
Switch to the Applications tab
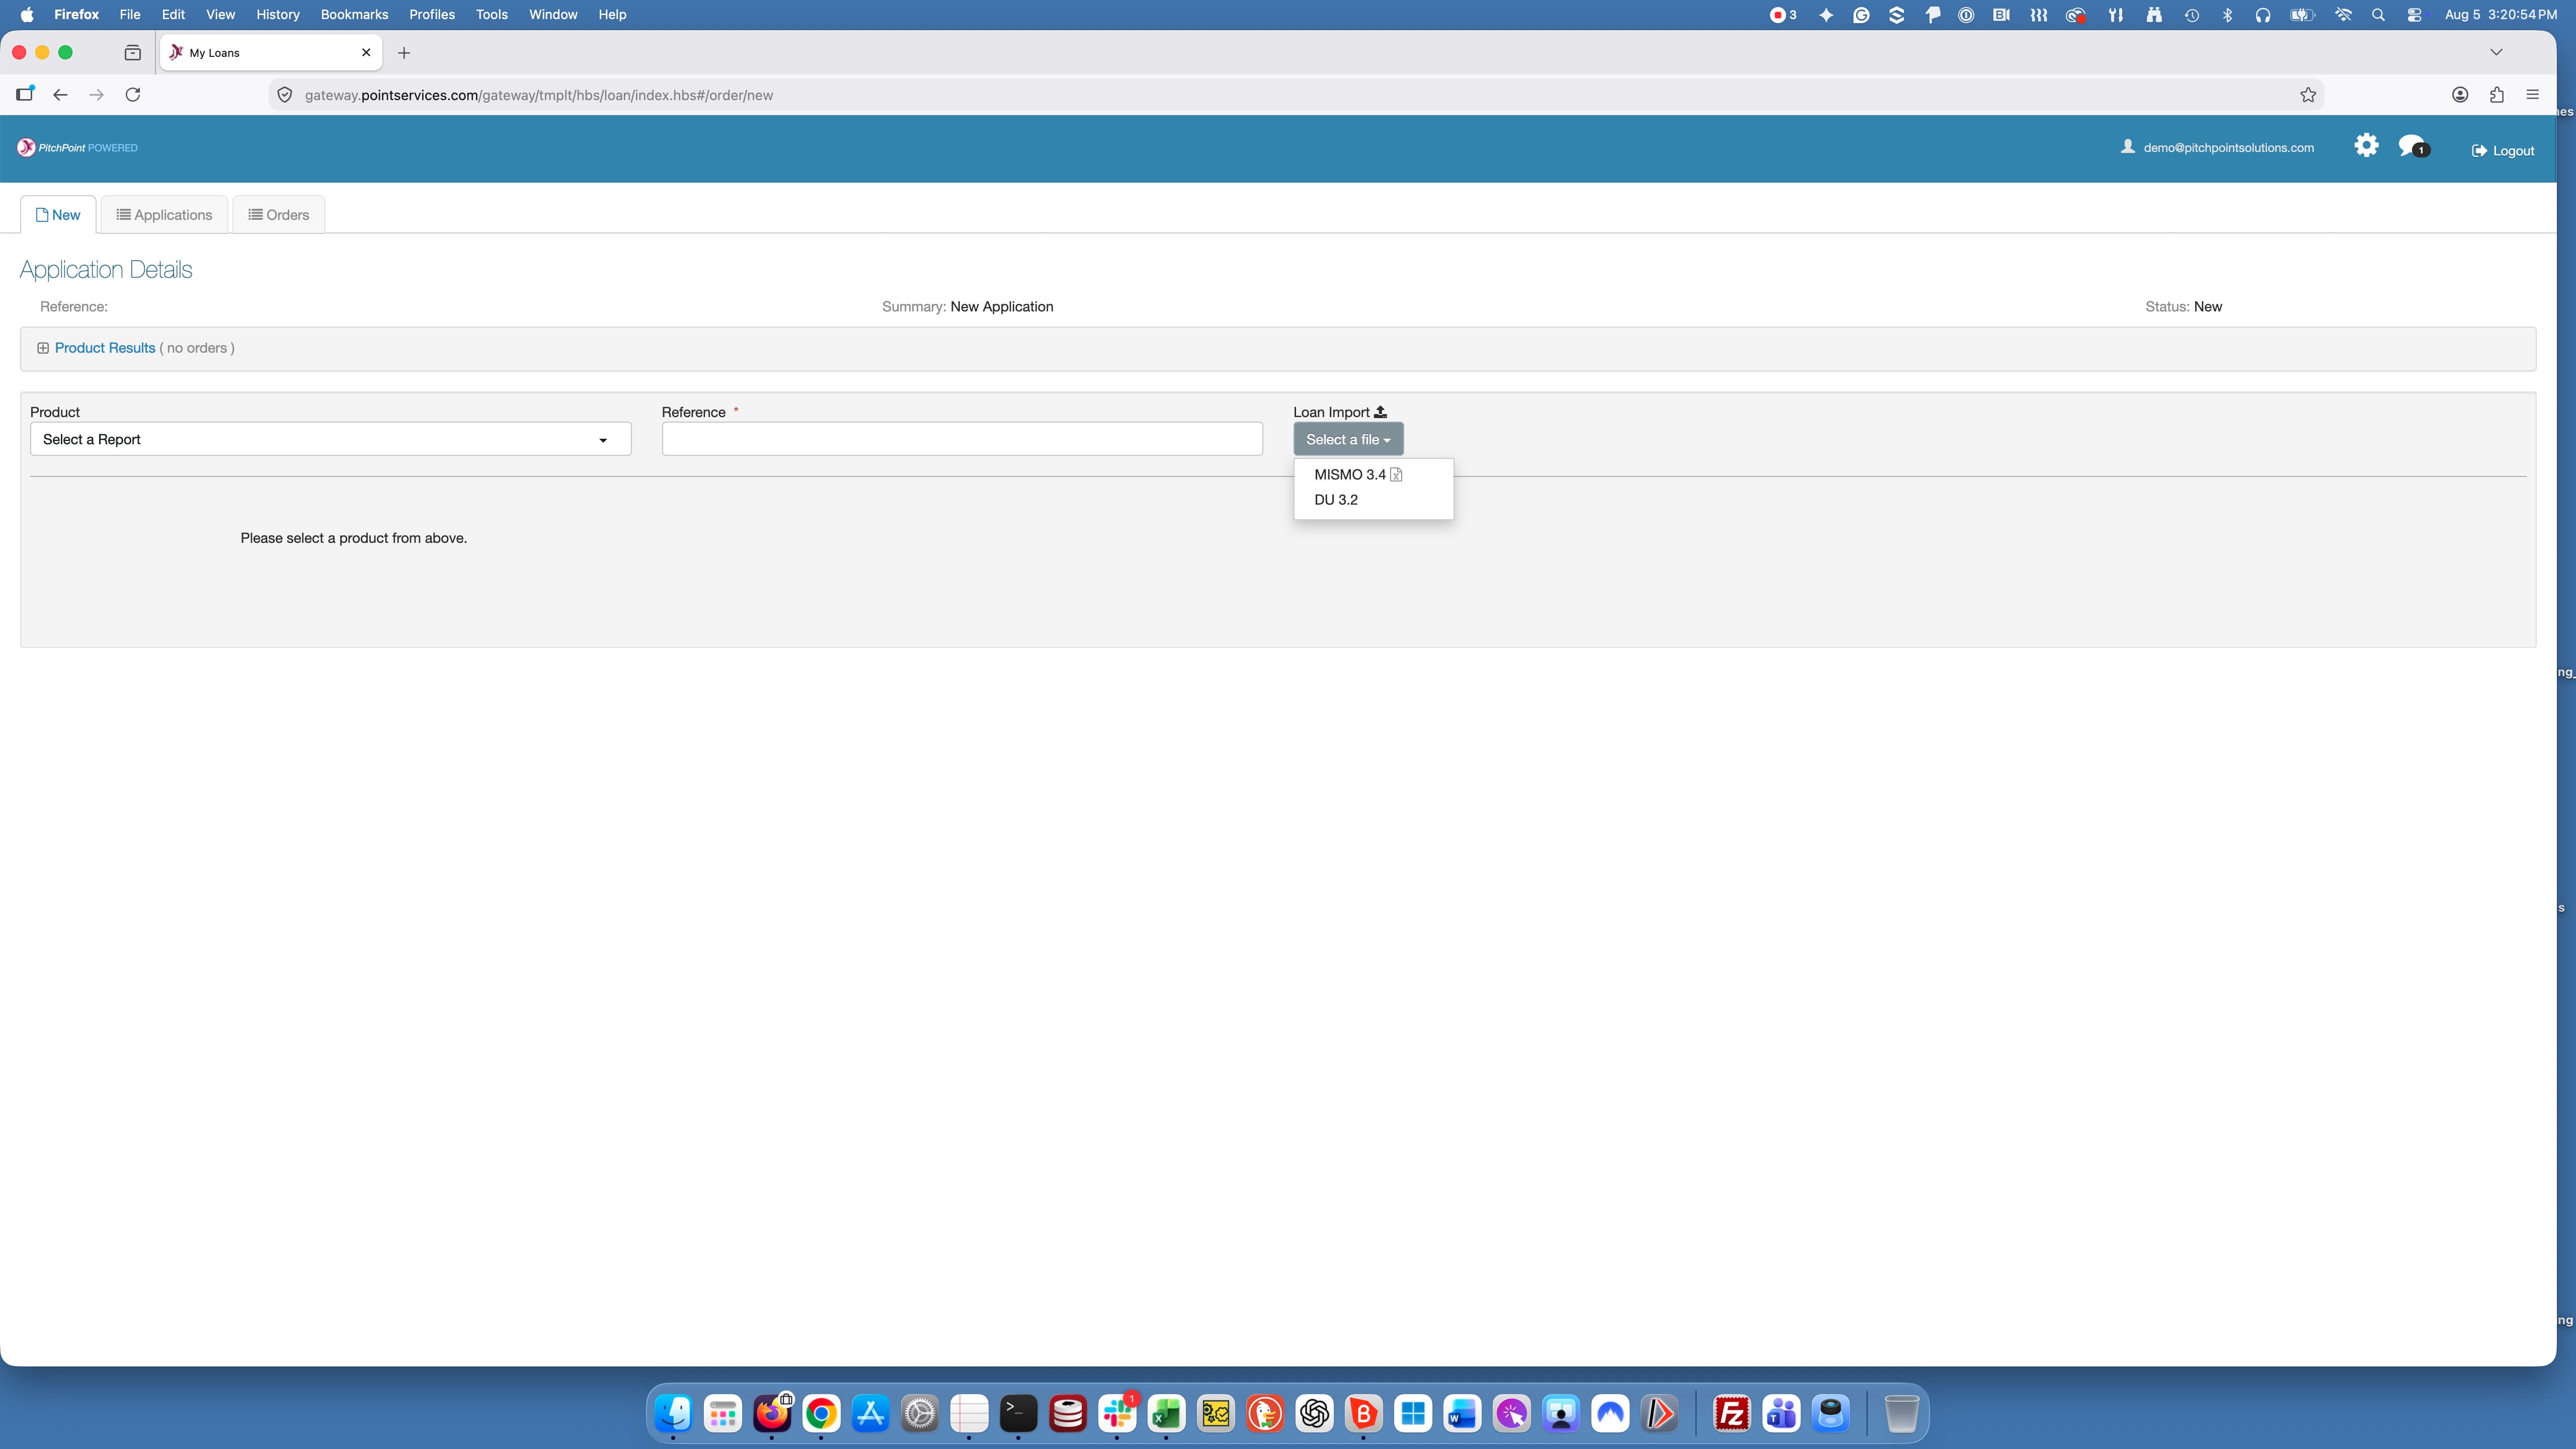pos(164,215)
